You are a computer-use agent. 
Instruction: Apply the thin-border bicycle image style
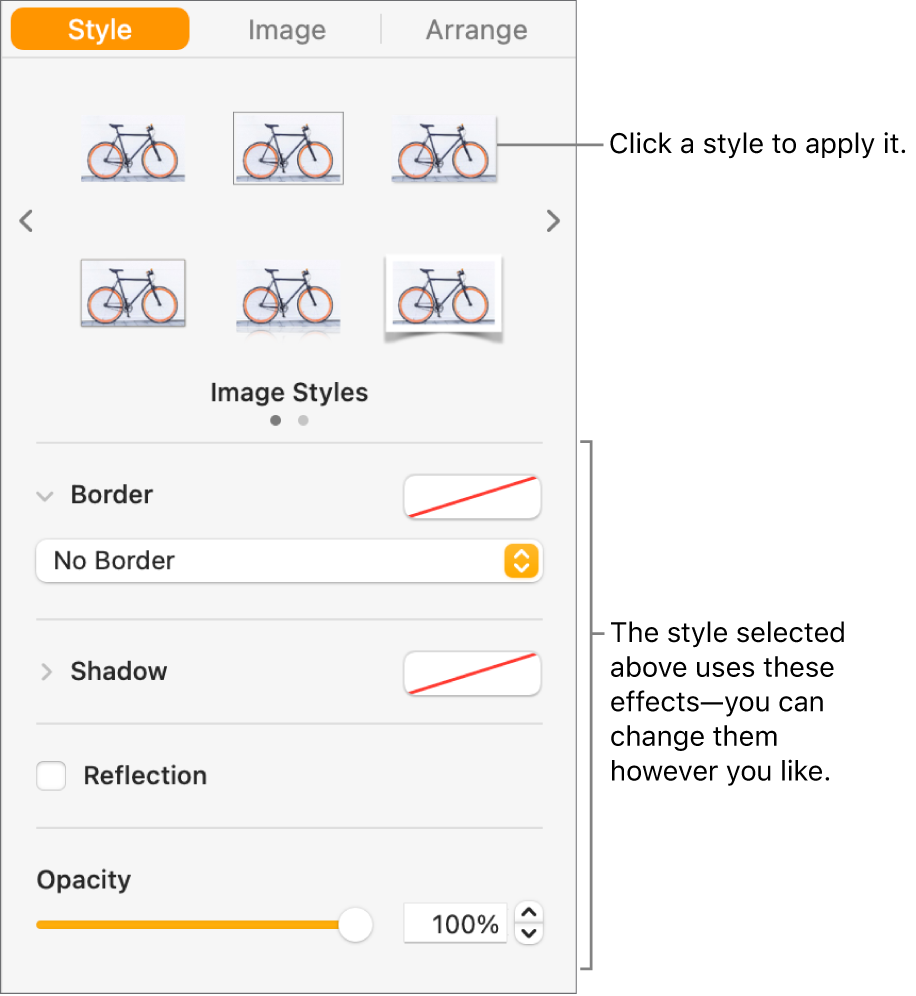coord(288,148)
